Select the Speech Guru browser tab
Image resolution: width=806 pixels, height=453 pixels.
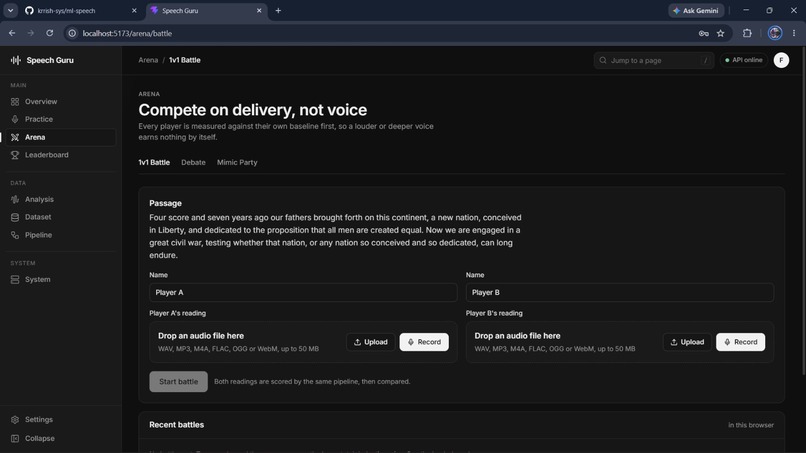(x=207, y=10)
